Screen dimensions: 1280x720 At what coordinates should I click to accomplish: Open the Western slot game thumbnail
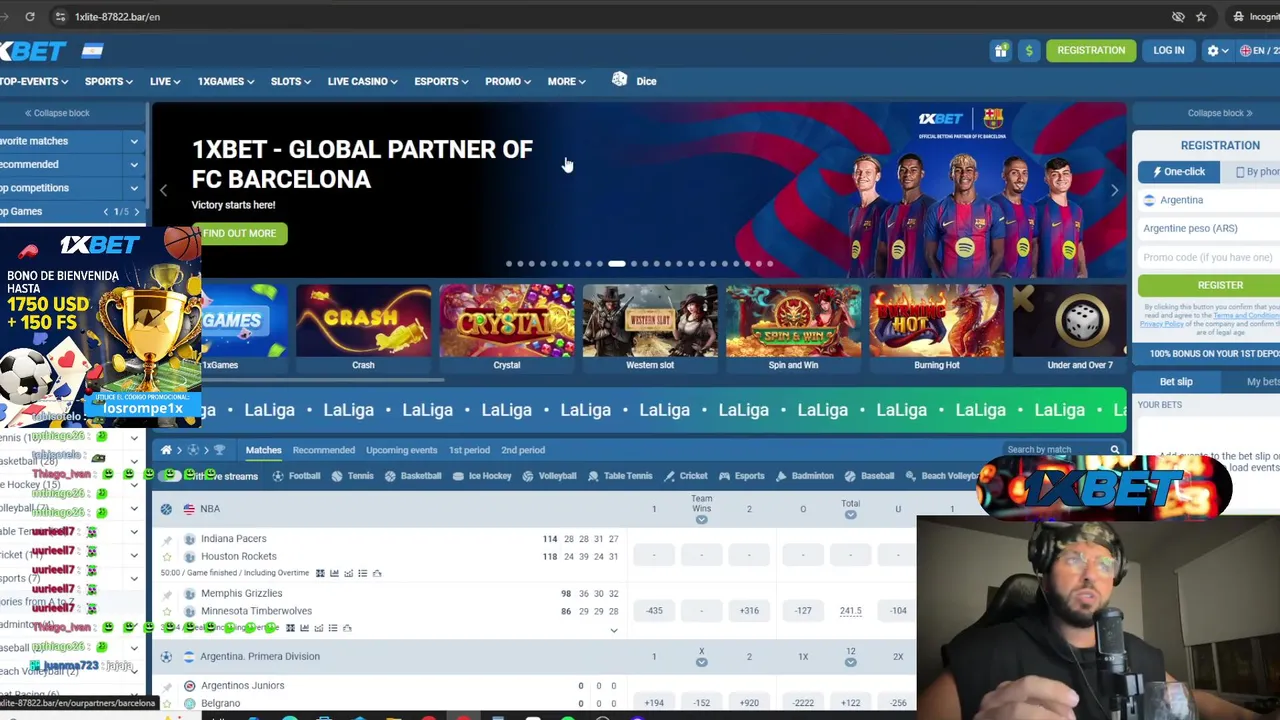tap(650, 329)
